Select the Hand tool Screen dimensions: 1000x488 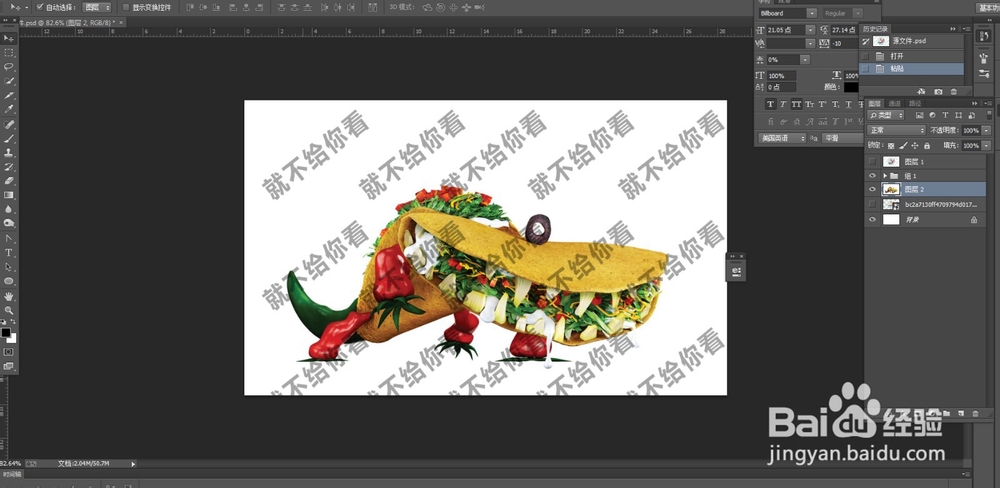coord(9,296)
